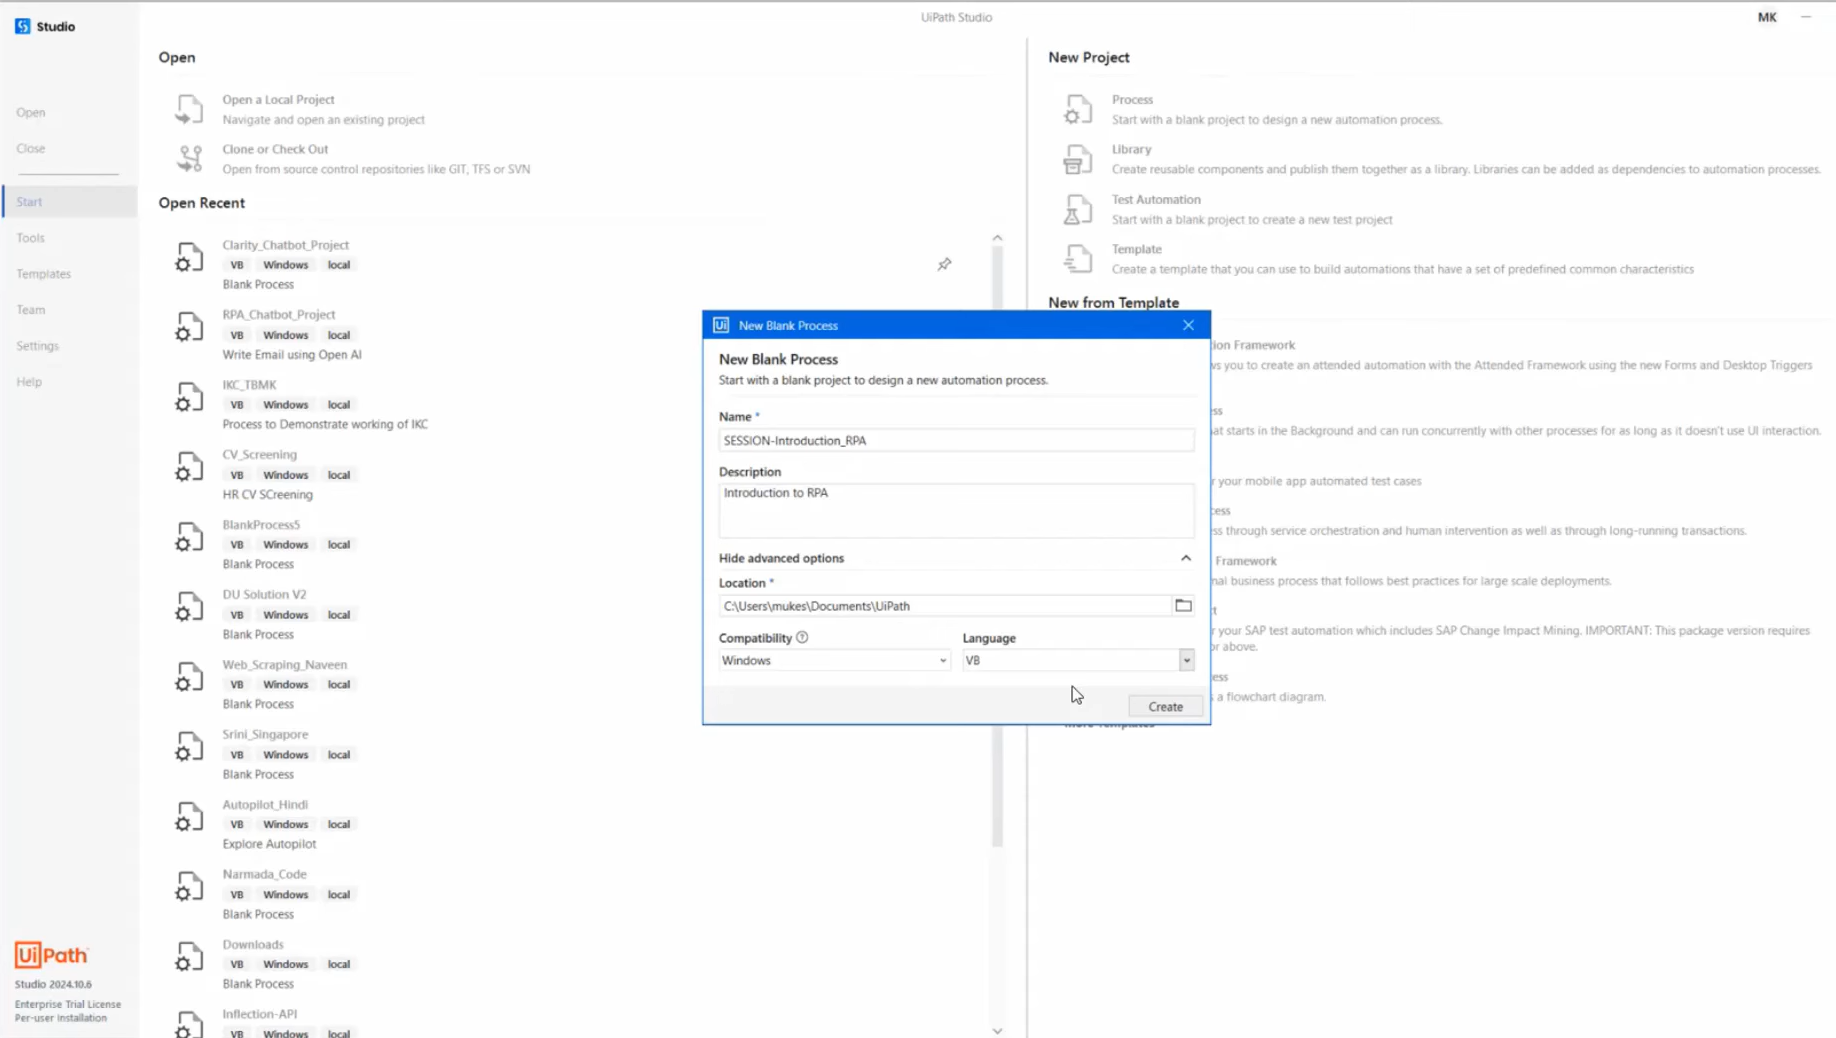The image size is (1836, 1038).
Task: Click the Library project icon
Action: click(x=1077, y=159)
